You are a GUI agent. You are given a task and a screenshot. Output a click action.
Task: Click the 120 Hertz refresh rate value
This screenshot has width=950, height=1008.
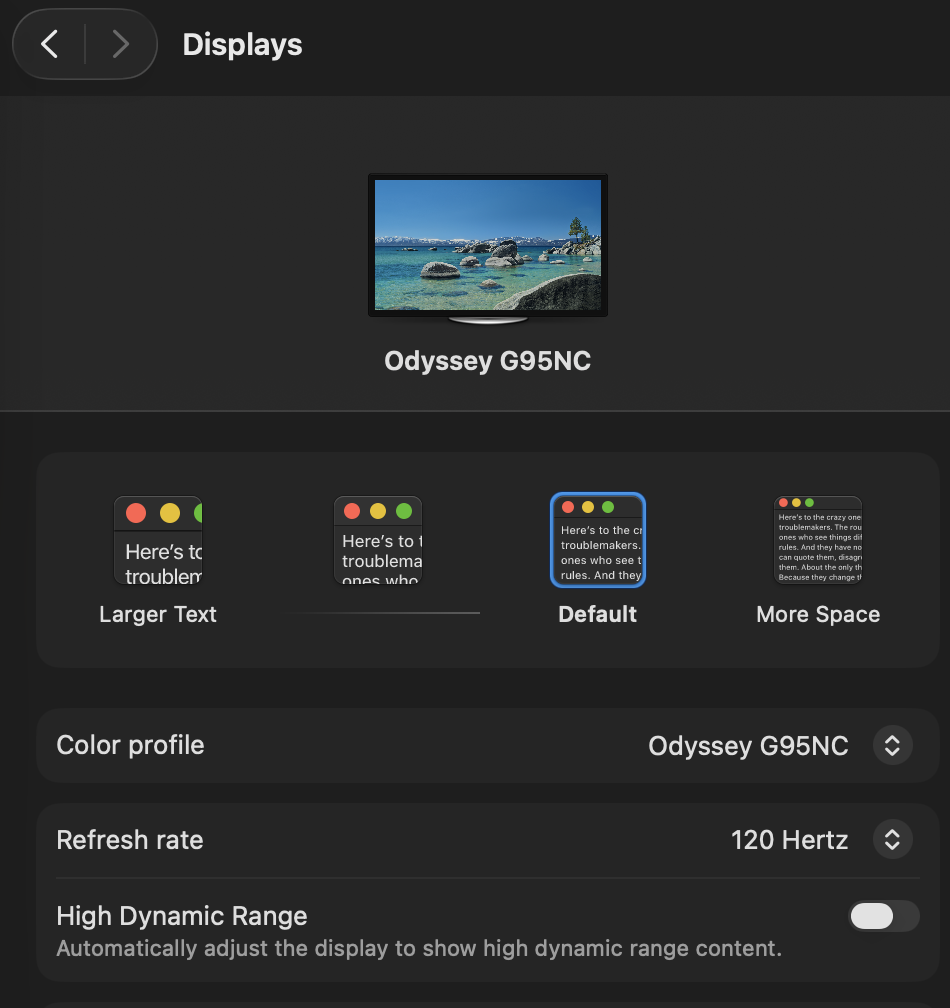(x=789, y=840)
